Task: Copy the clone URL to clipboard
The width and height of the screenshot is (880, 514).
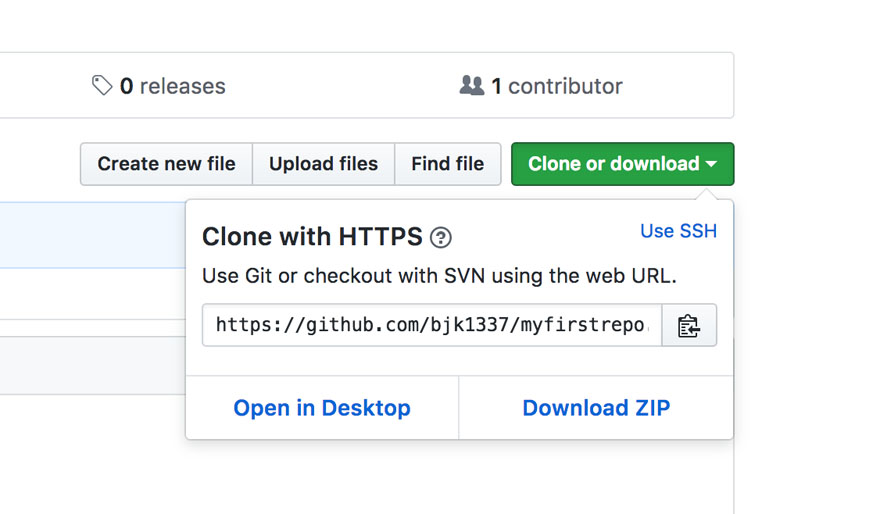Action: [x=689, y=326]
